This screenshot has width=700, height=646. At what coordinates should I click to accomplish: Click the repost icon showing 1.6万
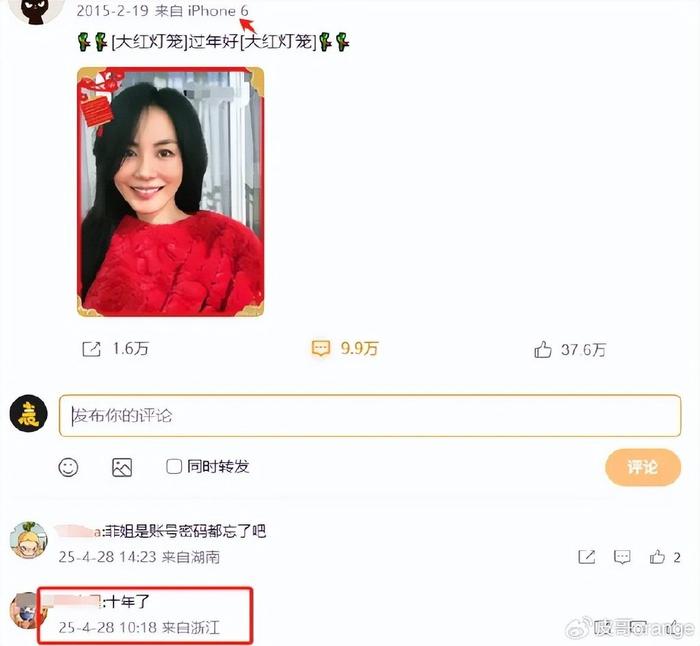(92, 349)
